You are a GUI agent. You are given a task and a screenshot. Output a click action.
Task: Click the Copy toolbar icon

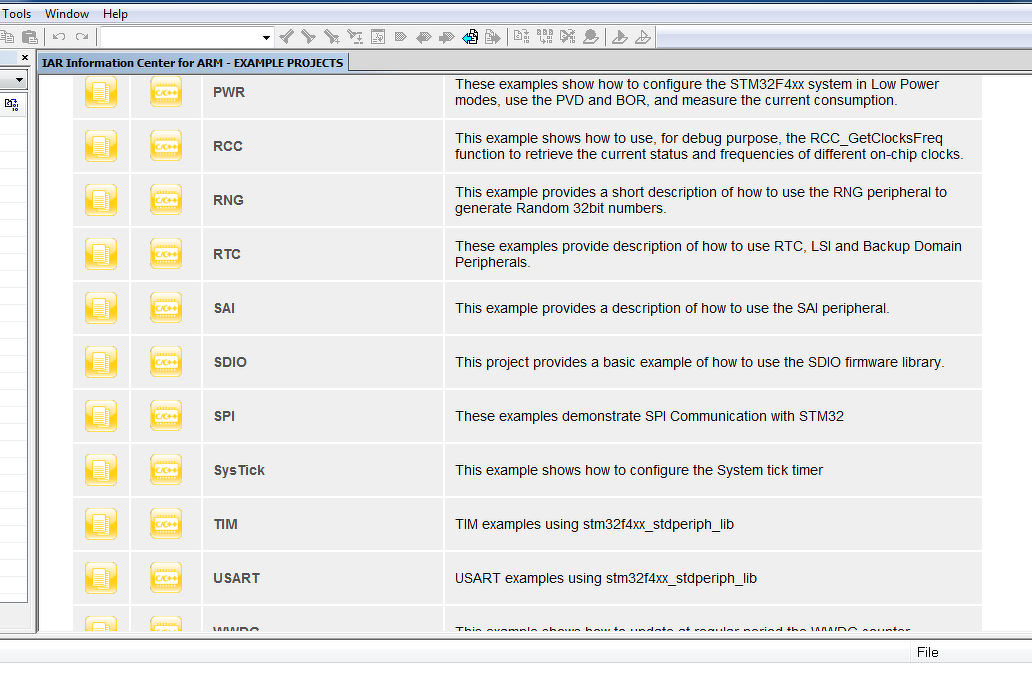(x=7, y=37)
